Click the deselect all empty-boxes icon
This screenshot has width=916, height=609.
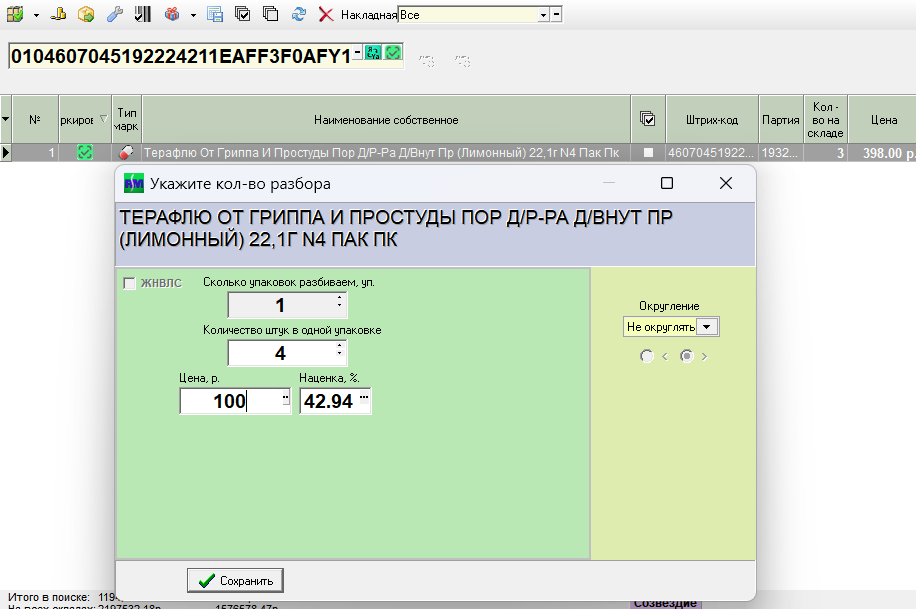tap(270, 14)
